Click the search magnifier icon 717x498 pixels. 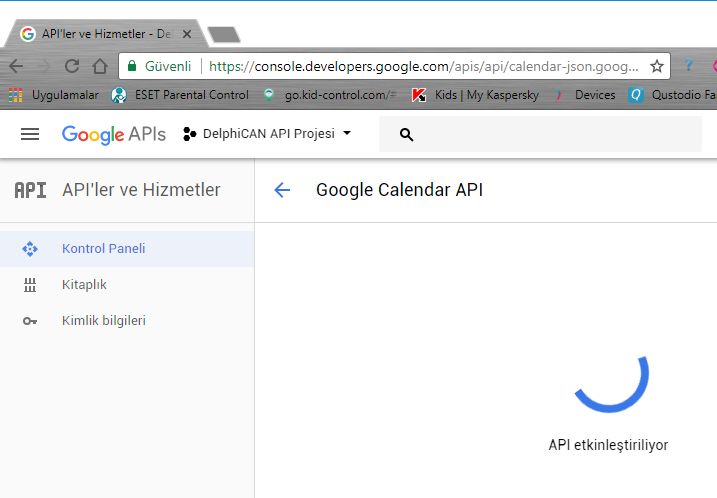(407, 134)
